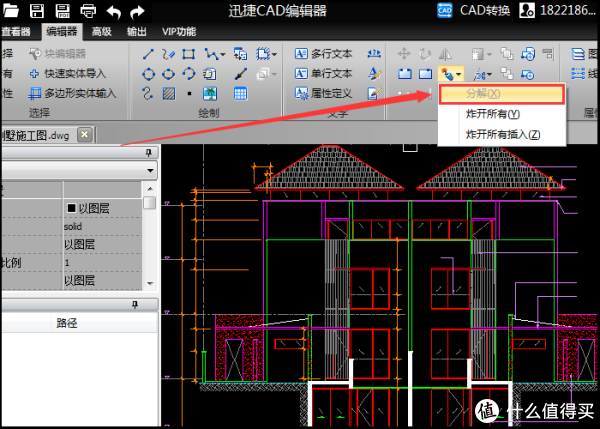Click the 属性定义 attribute definition tool

tap(325, 93)
